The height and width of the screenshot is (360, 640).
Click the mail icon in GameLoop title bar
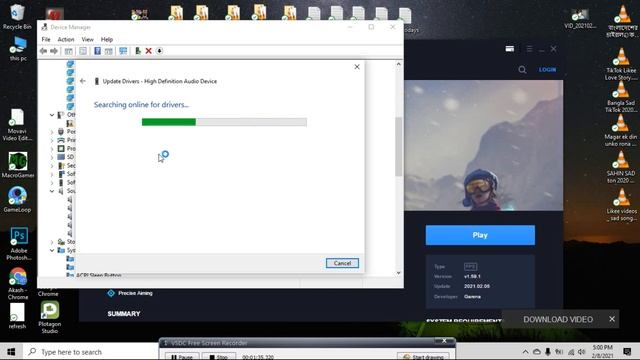[510, 49]
